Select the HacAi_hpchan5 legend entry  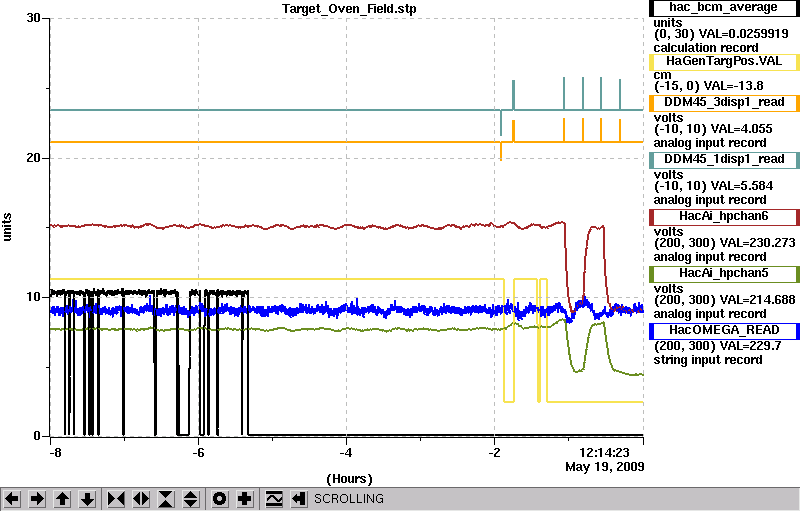[x=723, y=274]
